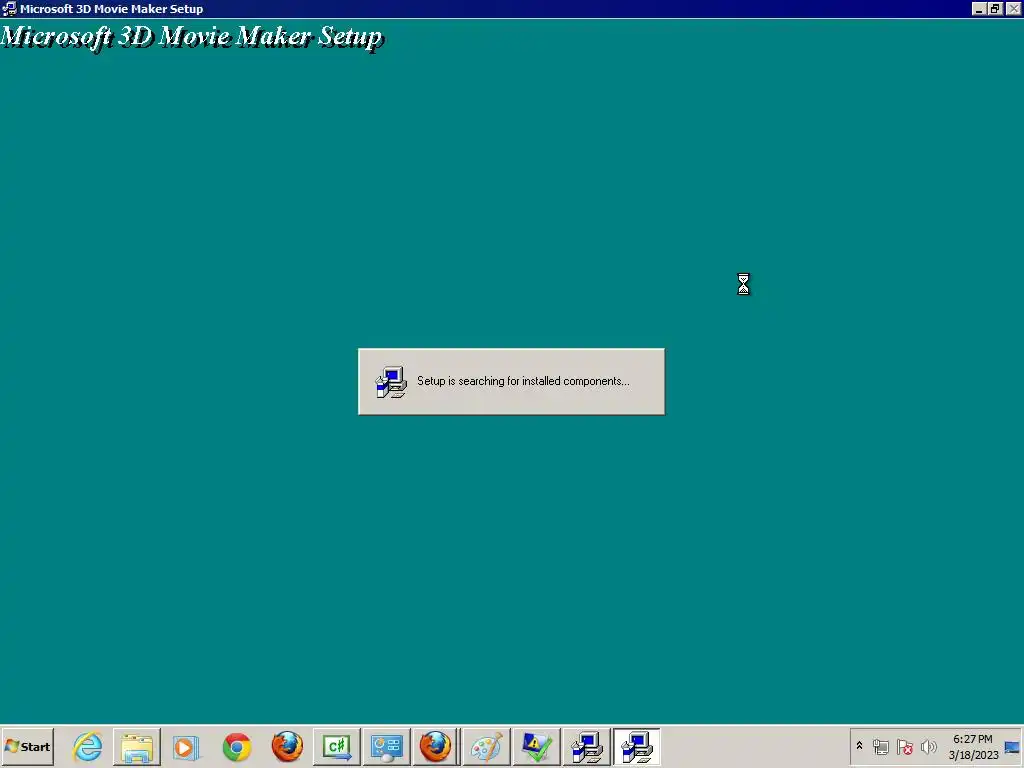Open the network status tray icon

880,746
